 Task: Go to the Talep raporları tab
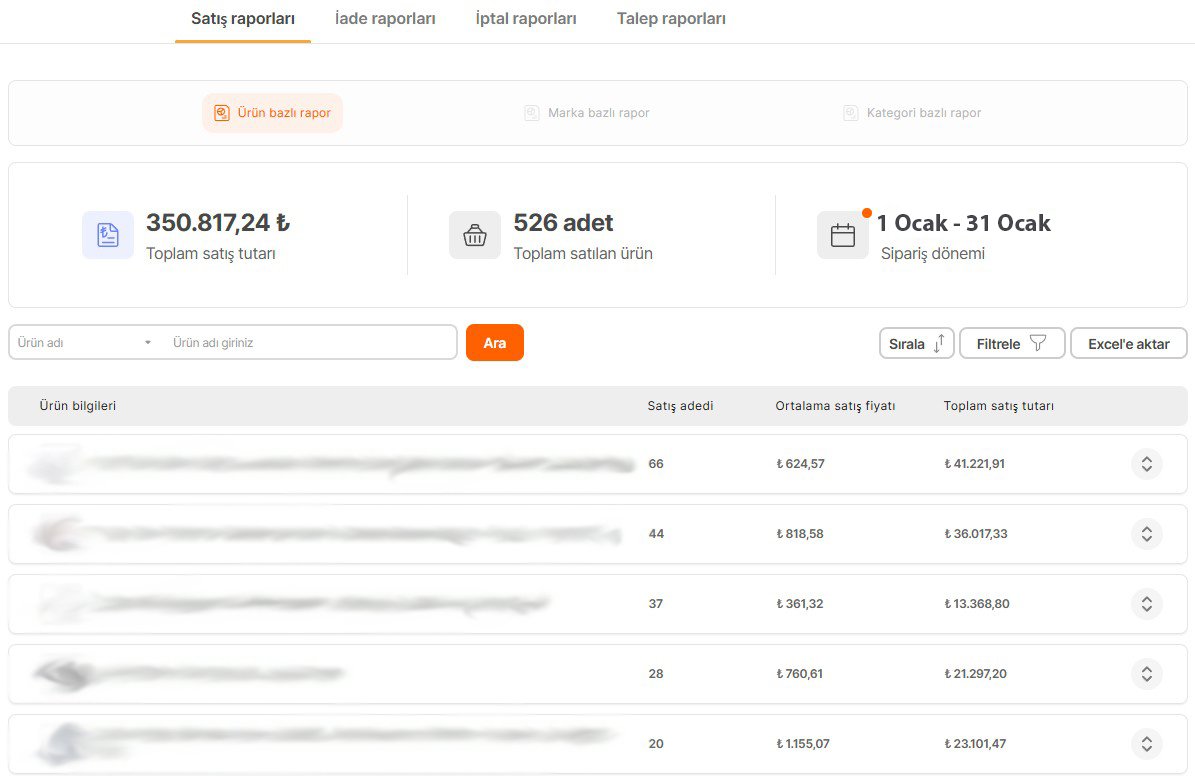(671, 19)
